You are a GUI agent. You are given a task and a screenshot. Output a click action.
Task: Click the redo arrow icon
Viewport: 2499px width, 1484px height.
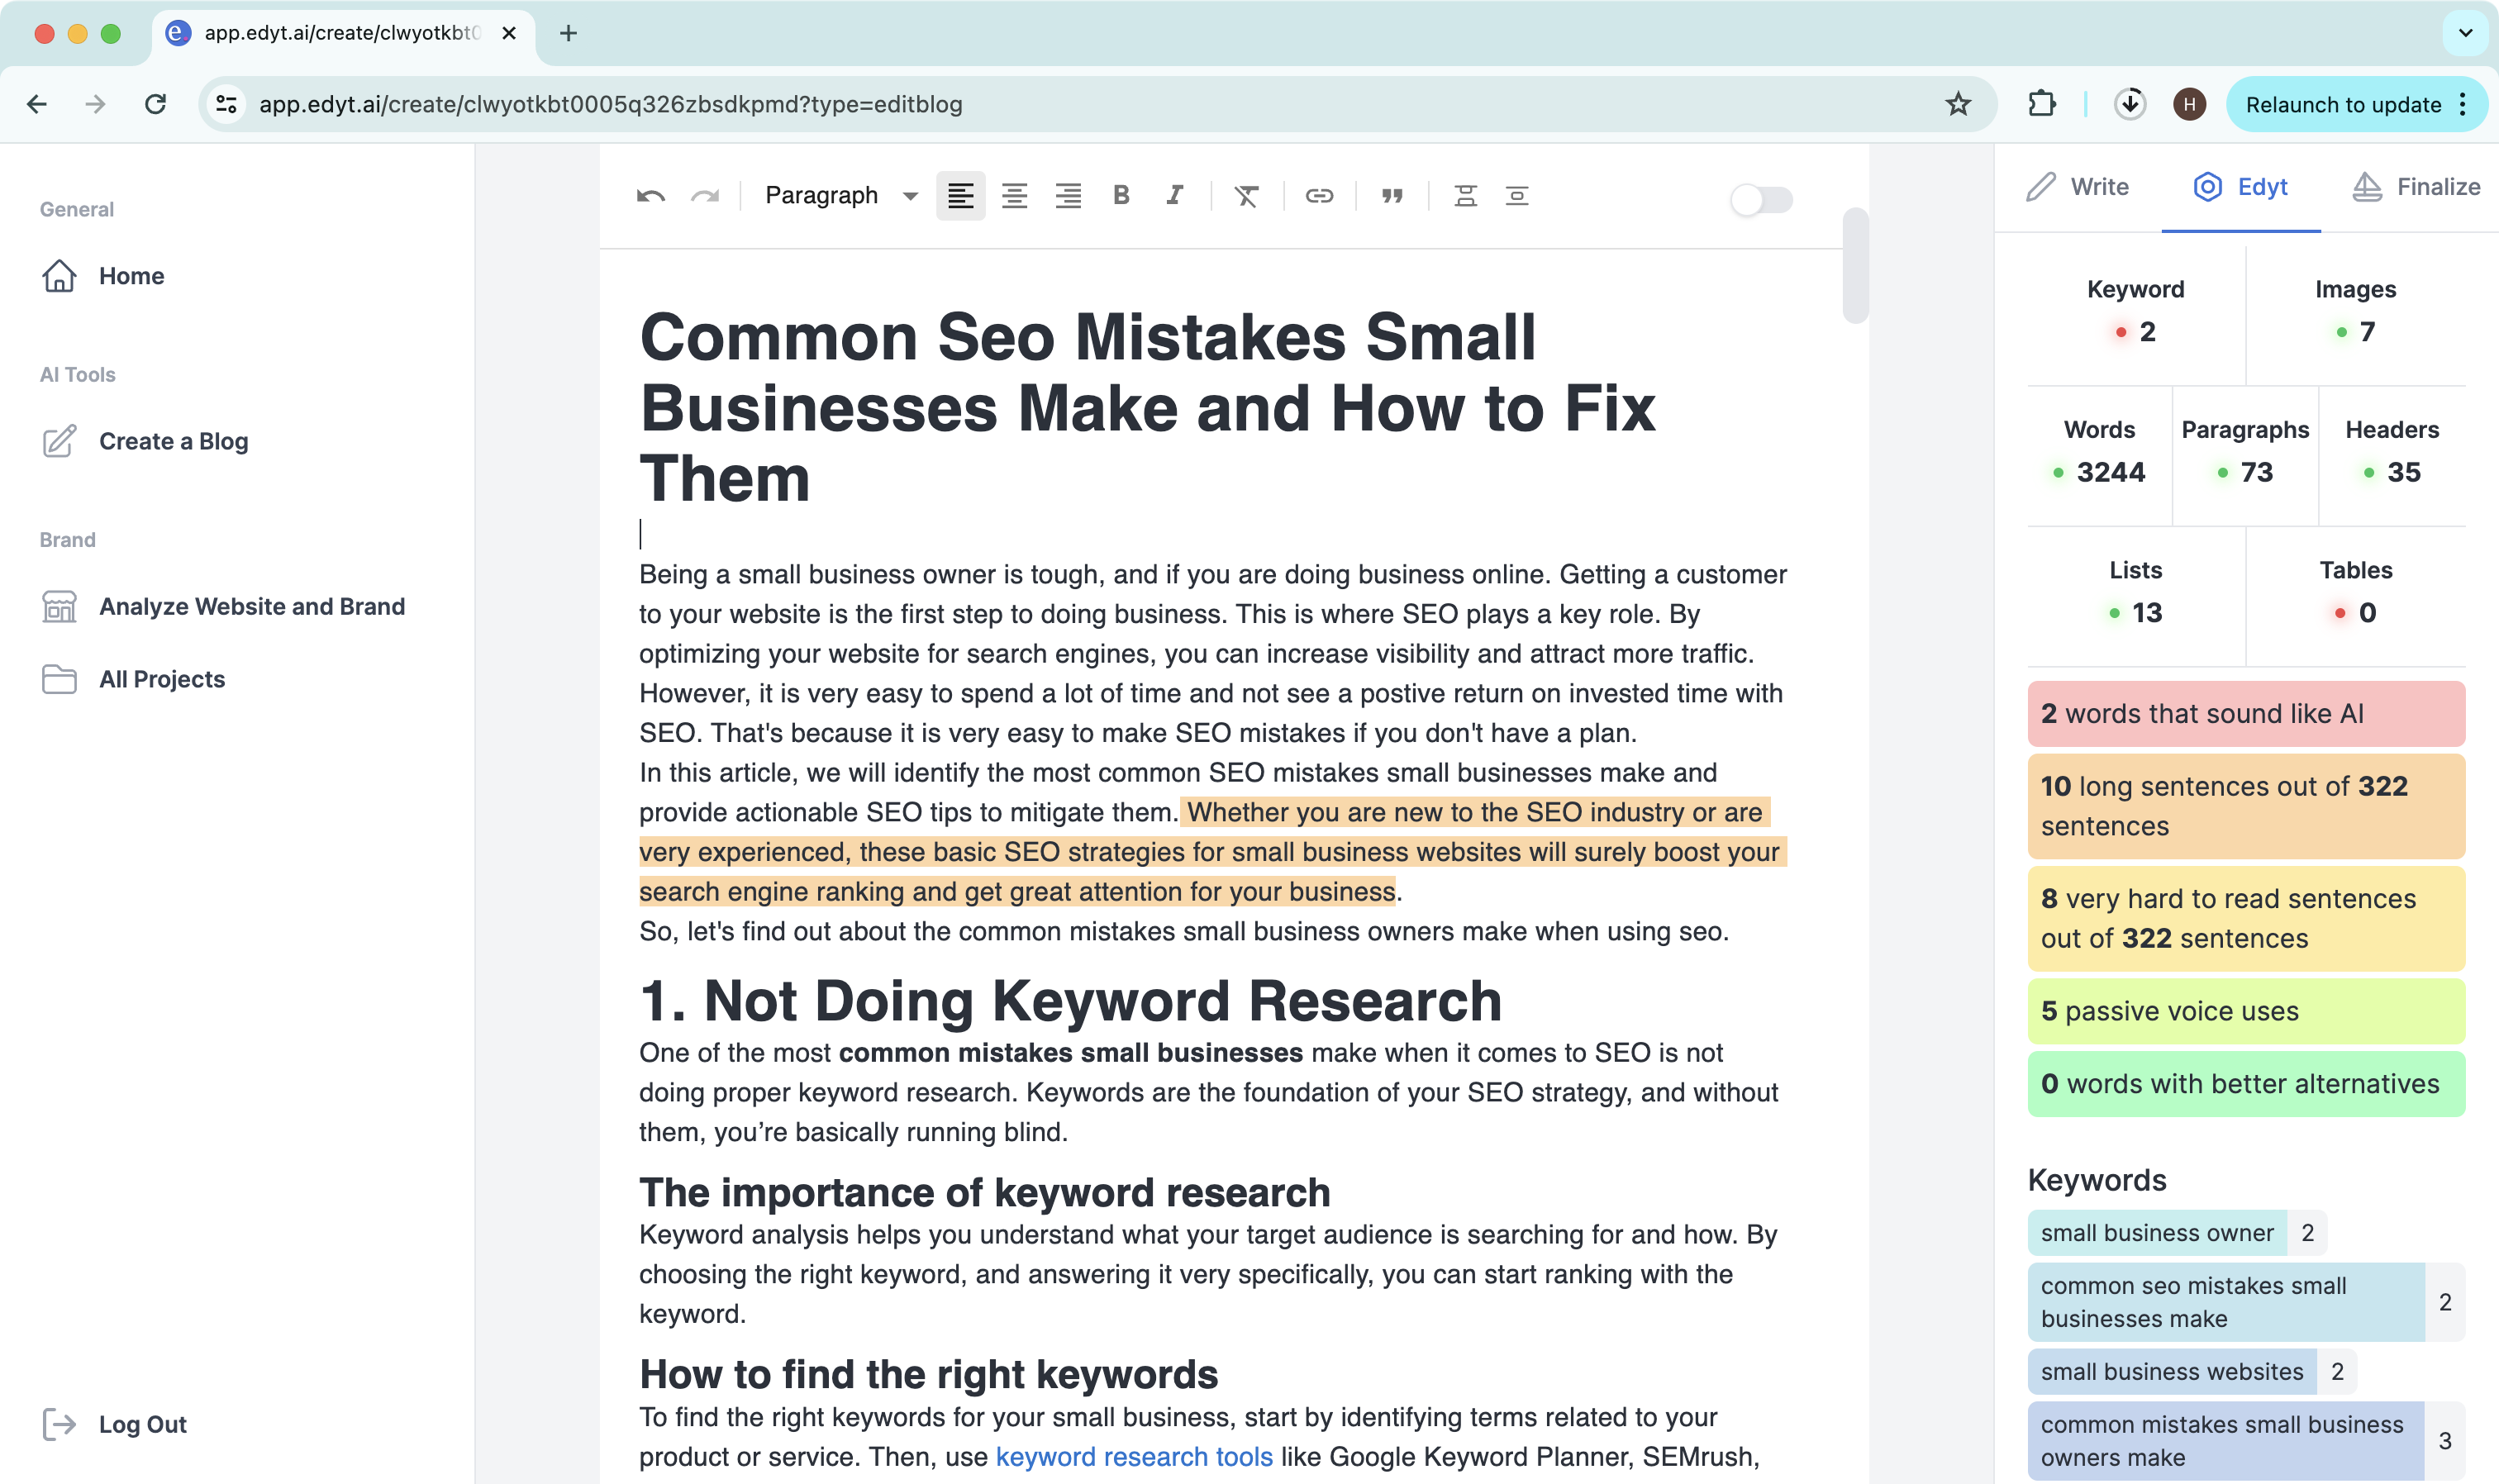(705, 196)
